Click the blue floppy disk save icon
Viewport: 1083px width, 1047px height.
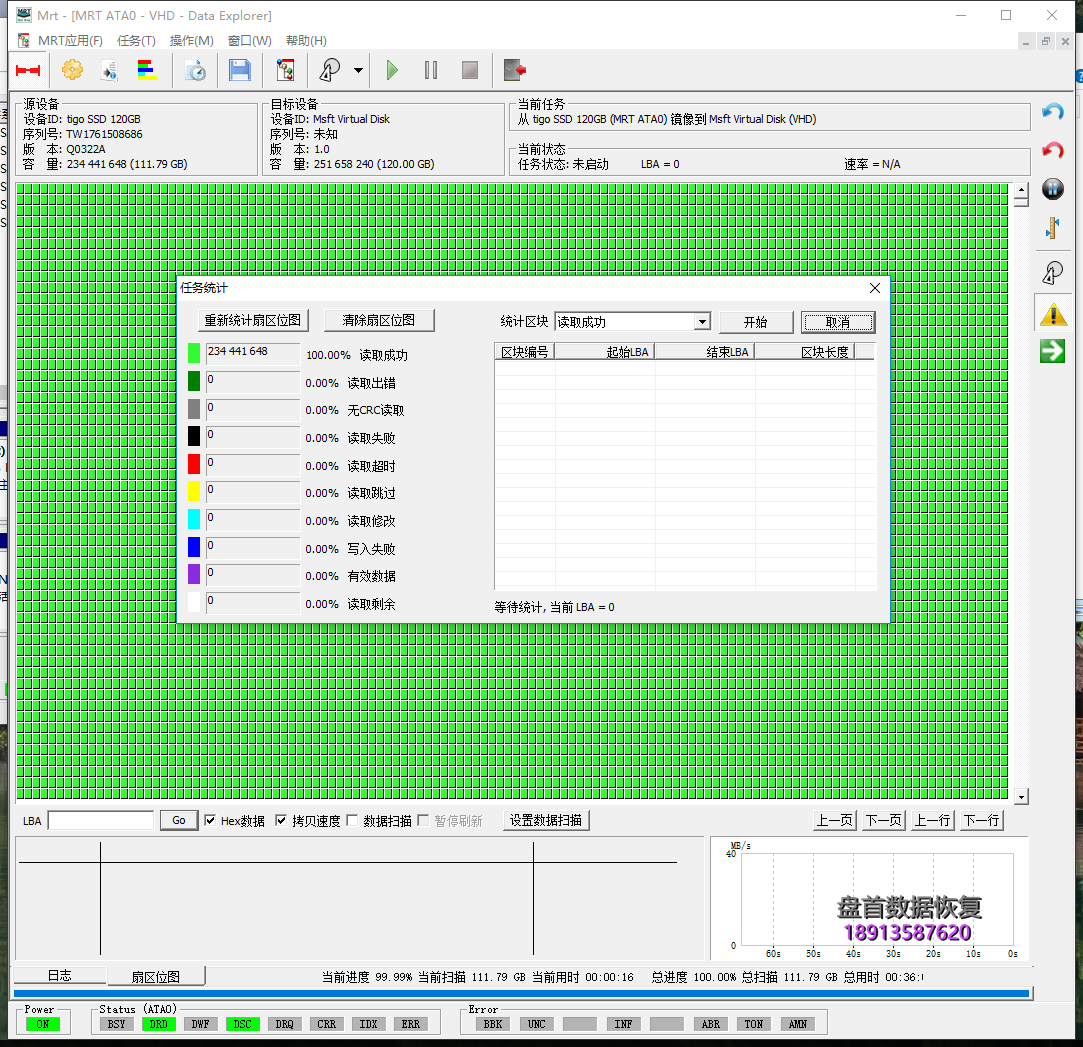[240, 70]
